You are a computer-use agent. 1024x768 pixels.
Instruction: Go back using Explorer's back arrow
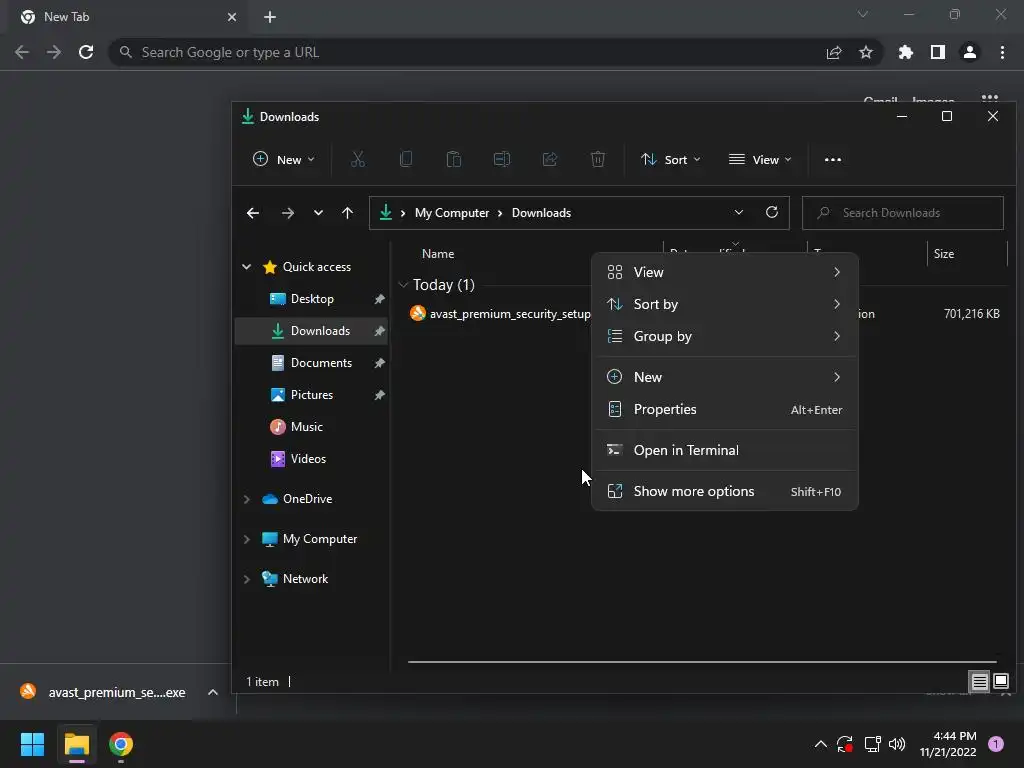click(x=253, y=213)
